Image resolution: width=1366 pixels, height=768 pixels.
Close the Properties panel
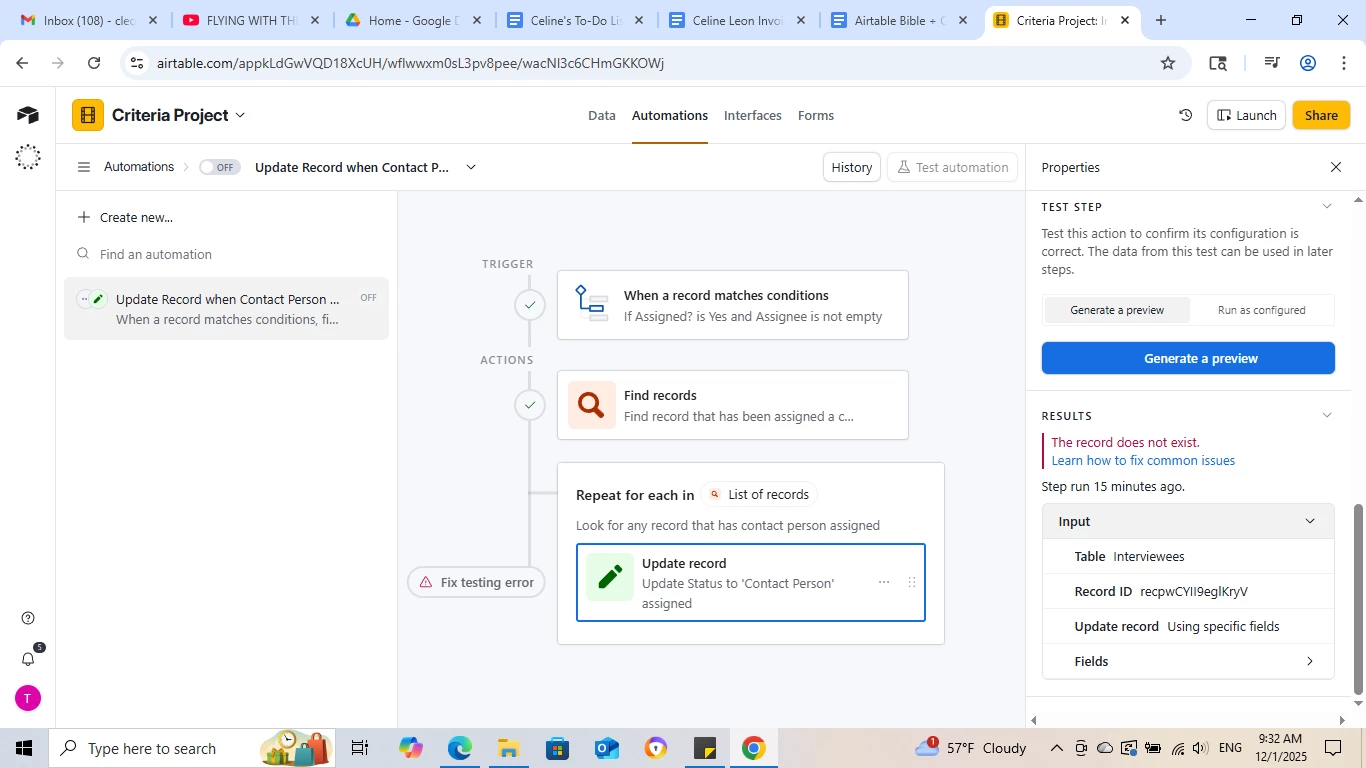[x=1336, y=167]
